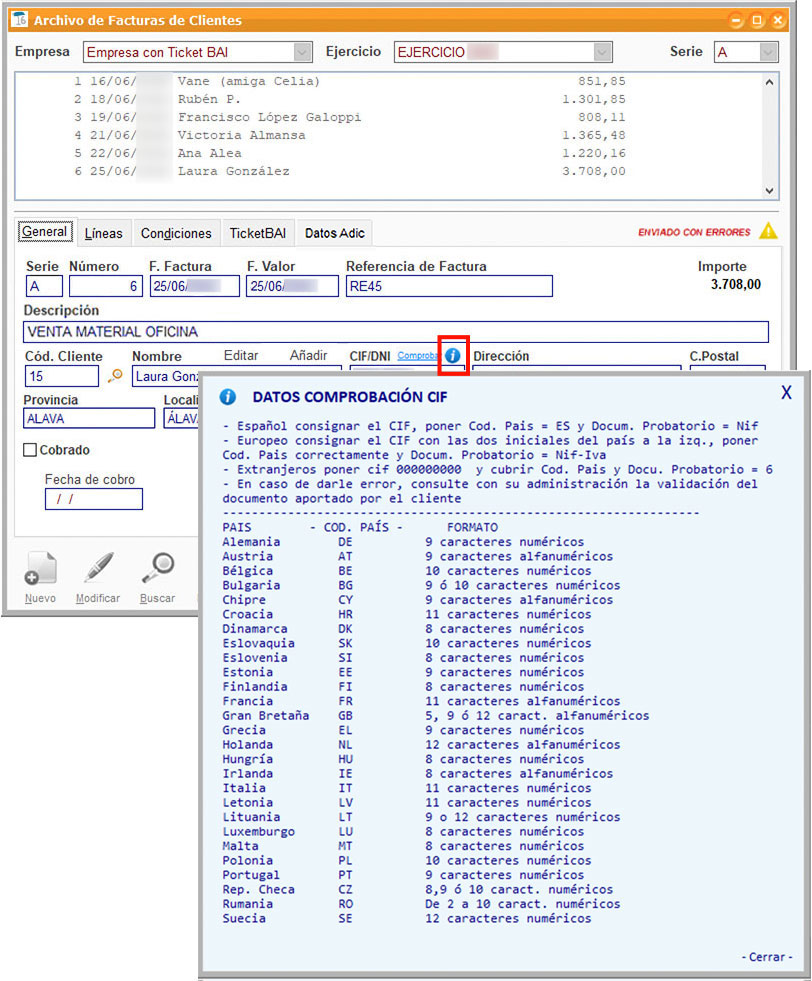812x981 pixels.
Task: Click Añadir above the Nombre field
Action: coord(308,355)
